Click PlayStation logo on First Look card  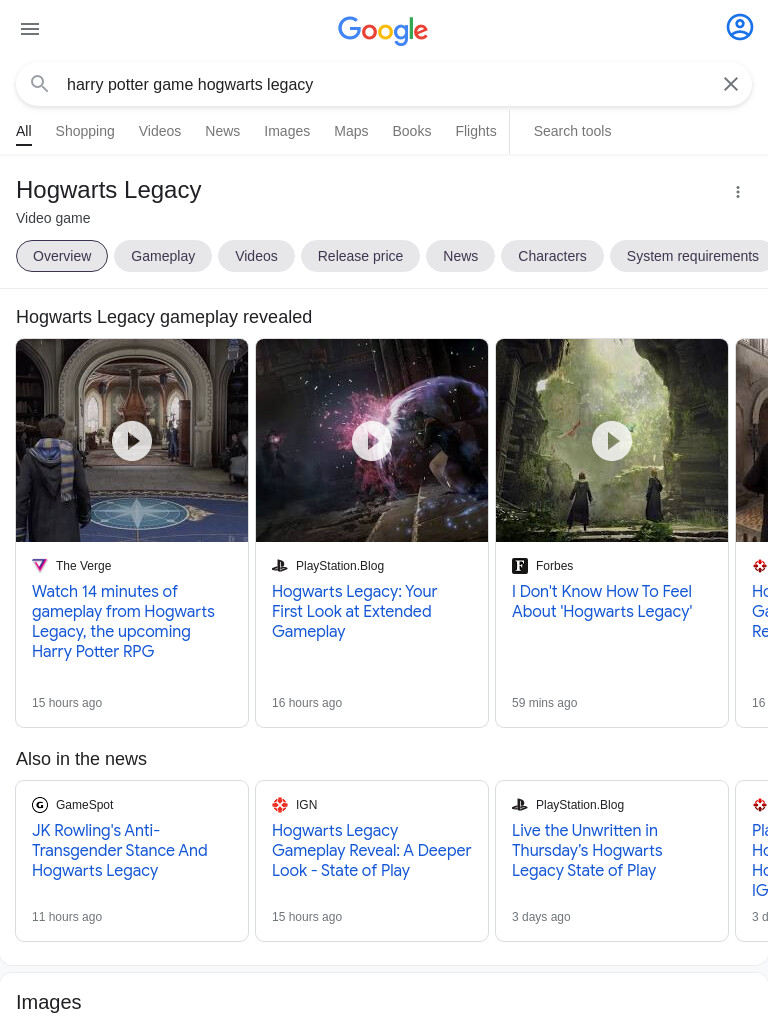click(x=280, y=566)
